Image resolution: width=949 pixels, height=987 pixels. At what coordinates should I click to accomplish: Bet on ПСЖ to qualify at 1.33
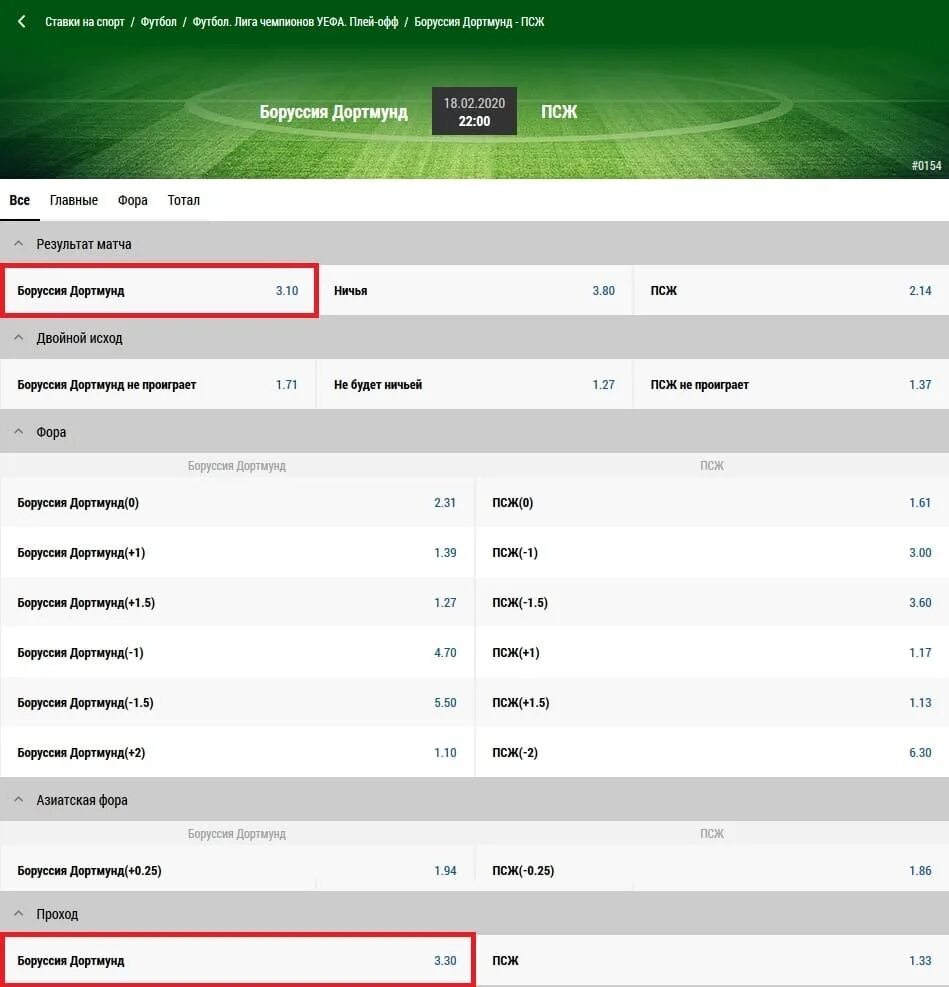[x=712, y=961]
